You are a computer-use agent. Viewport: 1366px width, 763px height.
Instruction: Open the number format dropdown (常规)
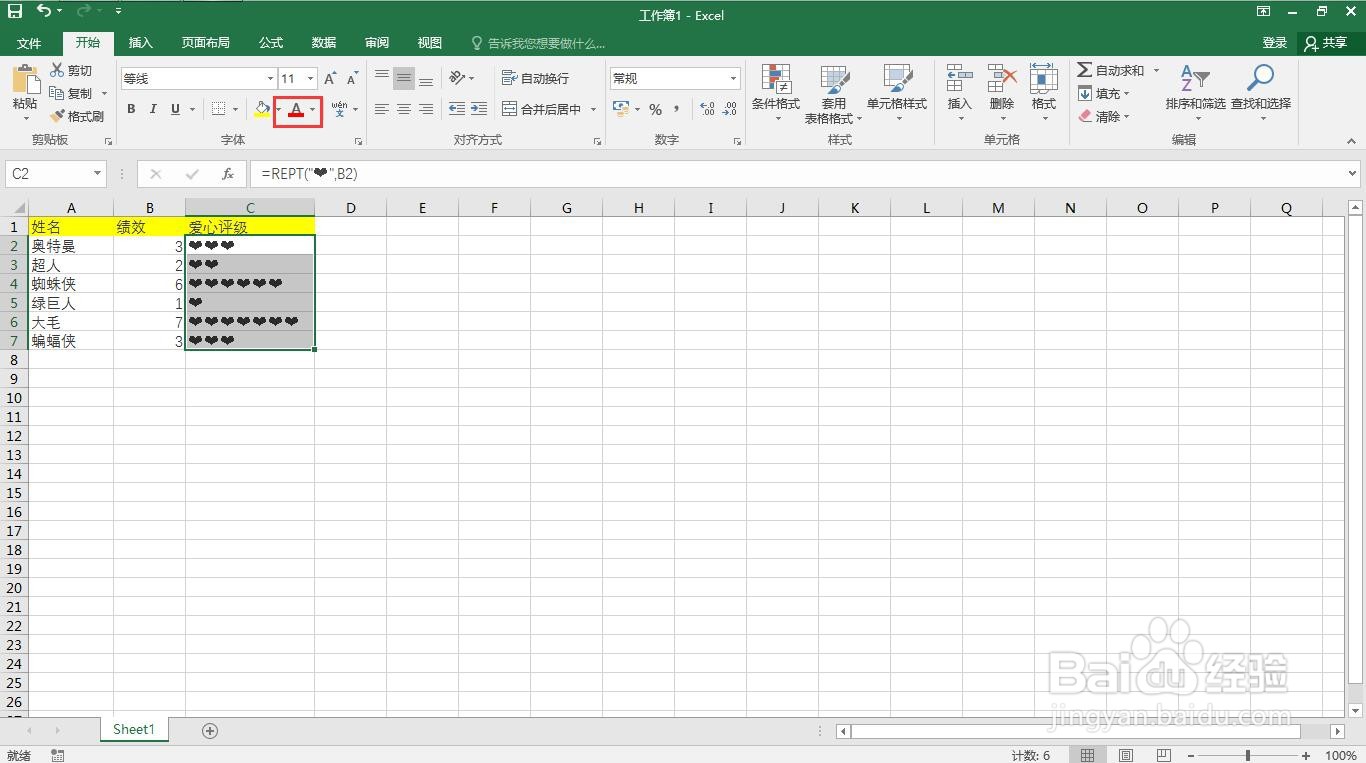tap(733, 78)
